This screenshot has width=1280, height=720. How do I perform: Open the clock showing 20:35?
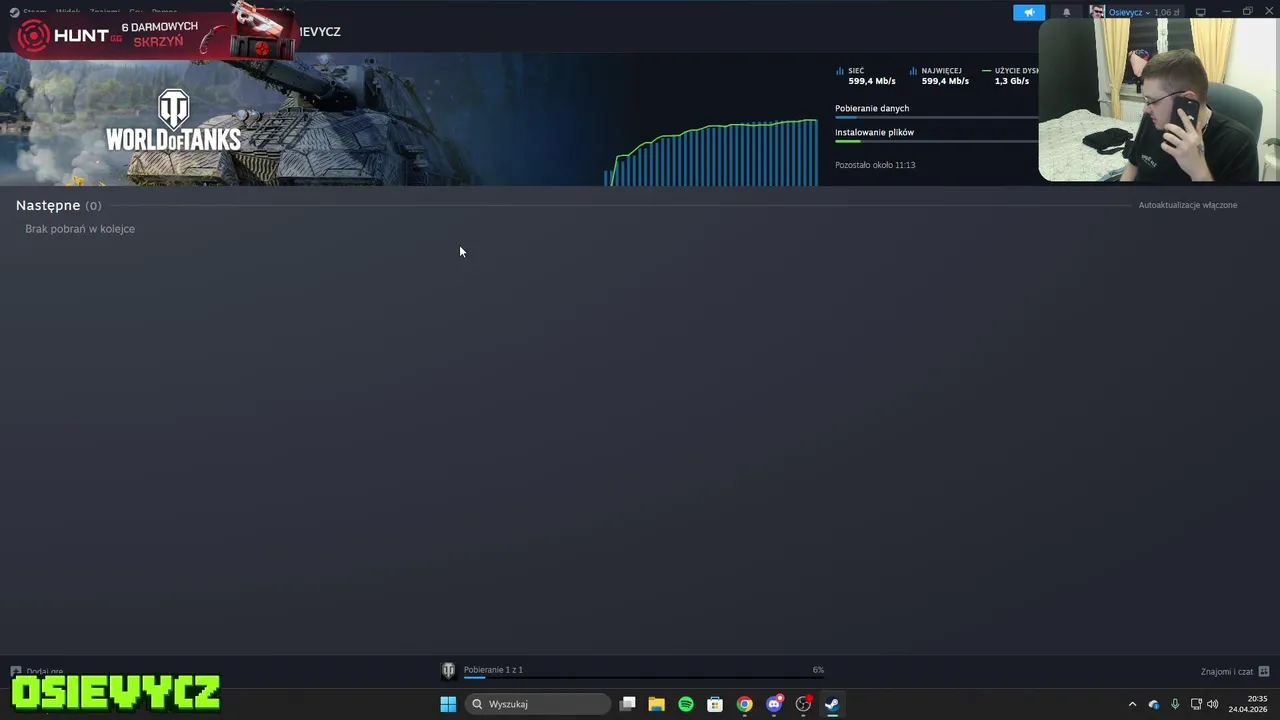tap(1248, 704)
